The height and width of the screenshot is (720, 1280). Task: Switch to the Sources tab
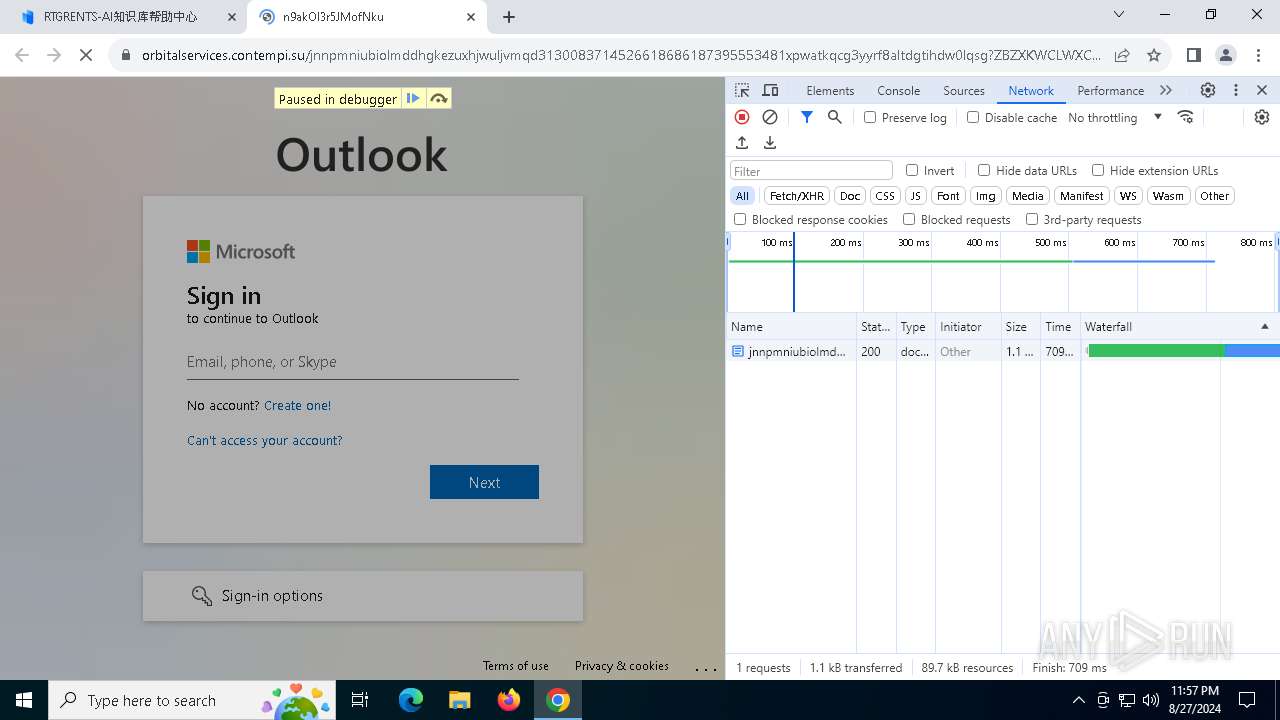coord(964,90)
